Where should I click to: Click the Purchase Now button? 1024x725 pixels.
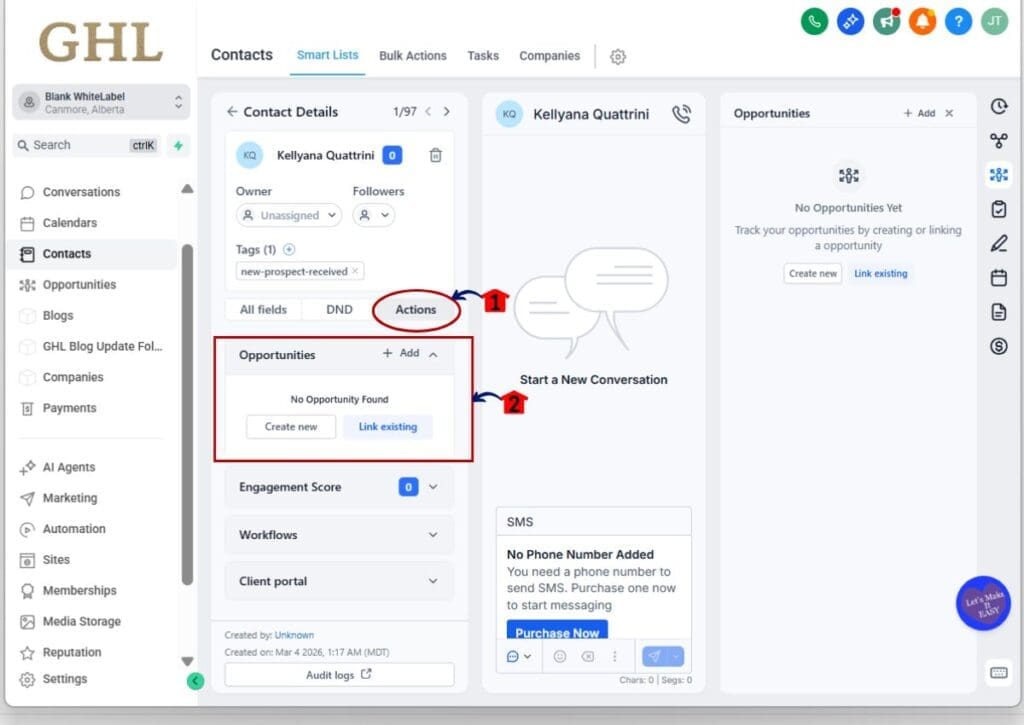(x=557, y=632)
